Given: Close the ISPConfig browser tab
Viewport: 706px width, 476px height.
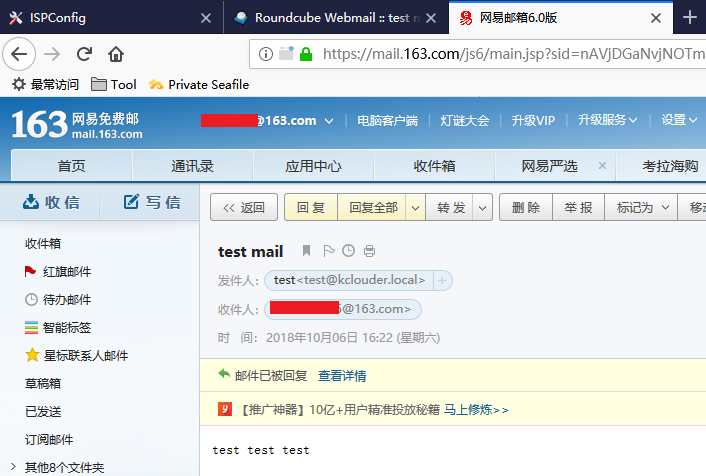Looking at the screenshot, I should click(206, 18).
